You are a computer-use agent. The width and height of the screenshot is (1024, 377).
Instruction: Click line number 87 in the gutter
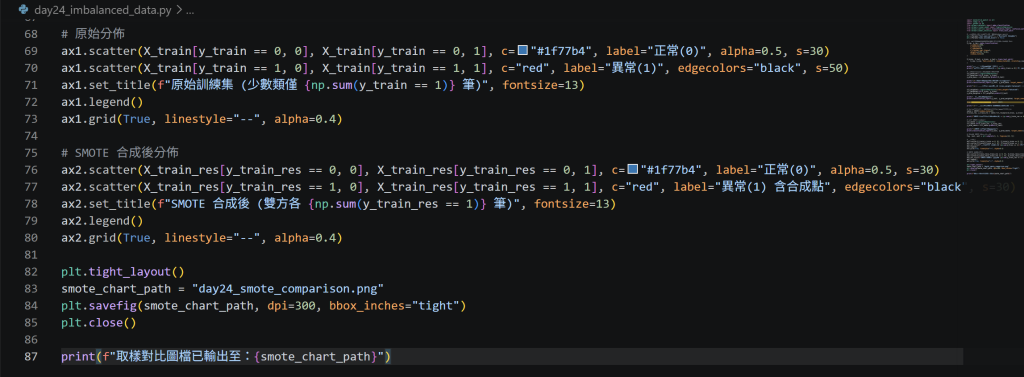(31, 357)
